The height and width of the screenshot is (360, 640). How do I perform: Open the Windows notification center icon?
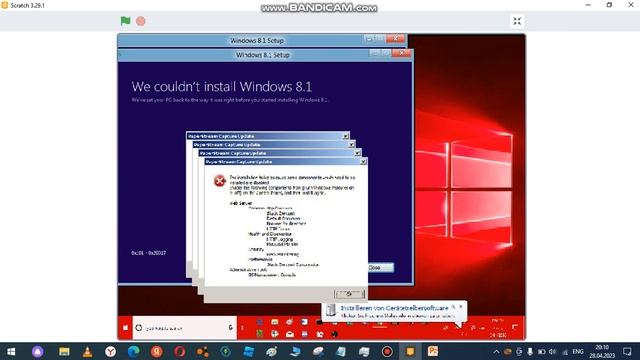point(627,351)
